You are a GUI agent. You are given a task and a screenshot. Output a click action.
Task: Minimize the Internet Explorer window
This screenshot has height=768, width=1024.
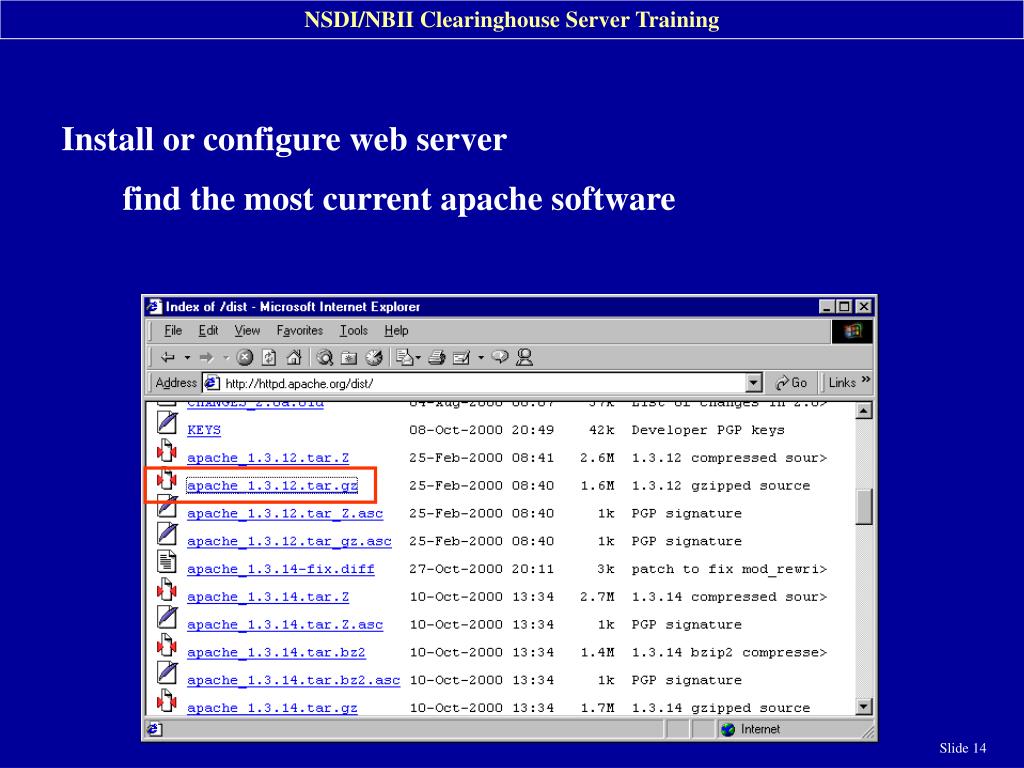click(x=827, y=306)
